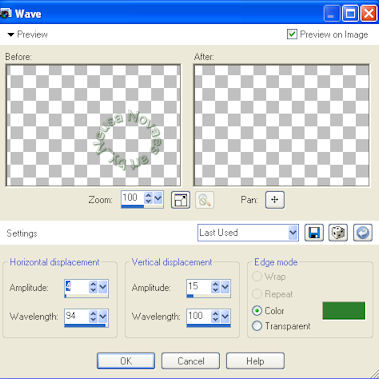Screen dimensions: 379x379
Task: Adjust Horizontal Wavelength using spinner arrows
Action: [x=93, y=316]
